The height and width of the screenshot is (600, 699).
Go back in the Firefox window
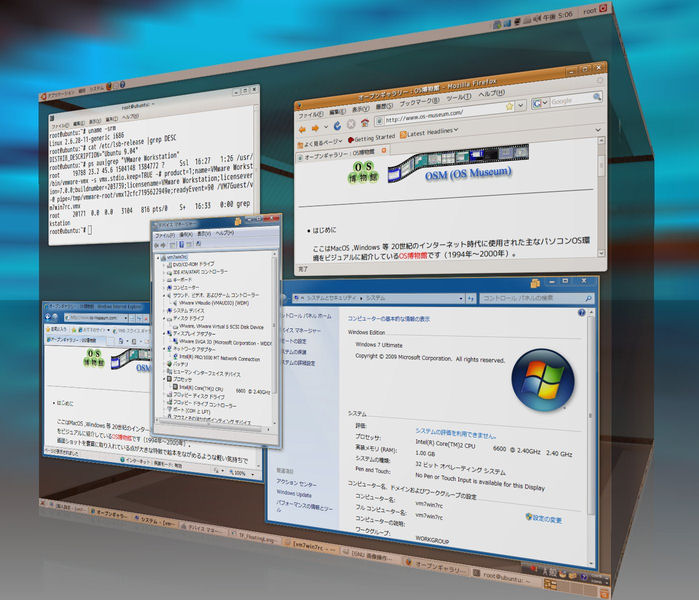click(302, 130)
